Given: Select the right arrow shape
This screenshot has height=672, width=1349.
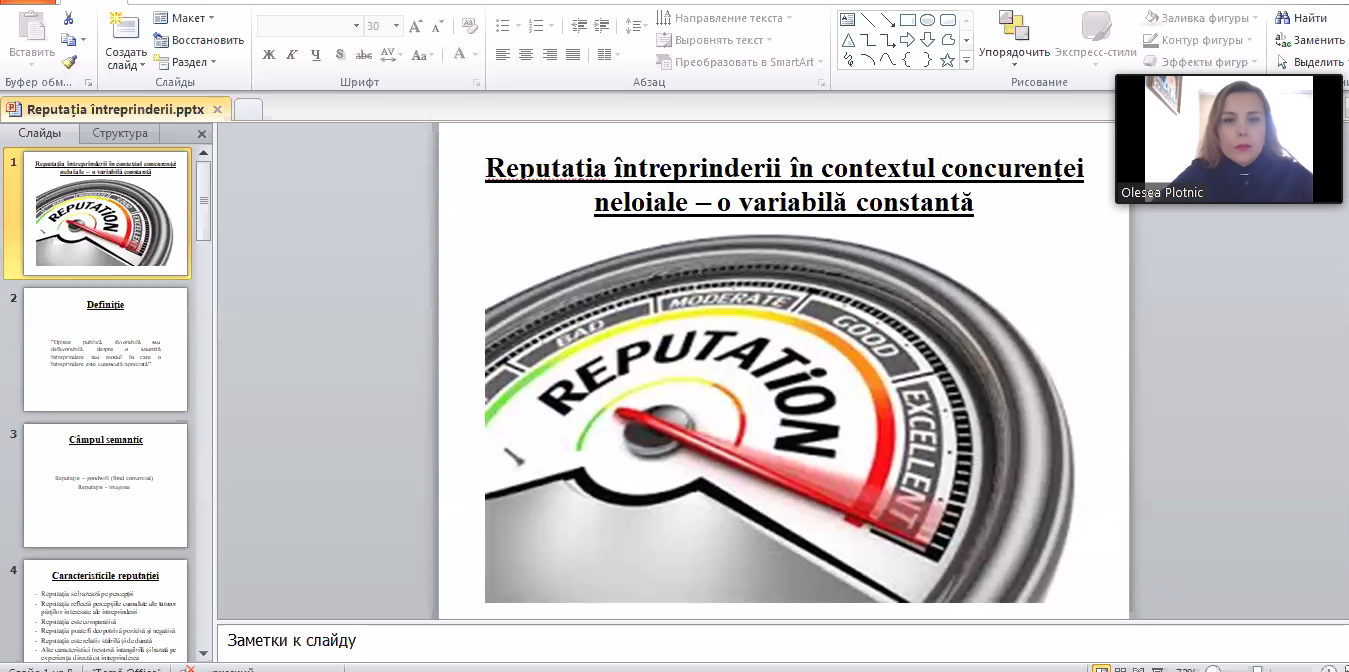Looking at the screenshot, I should 907,40.
